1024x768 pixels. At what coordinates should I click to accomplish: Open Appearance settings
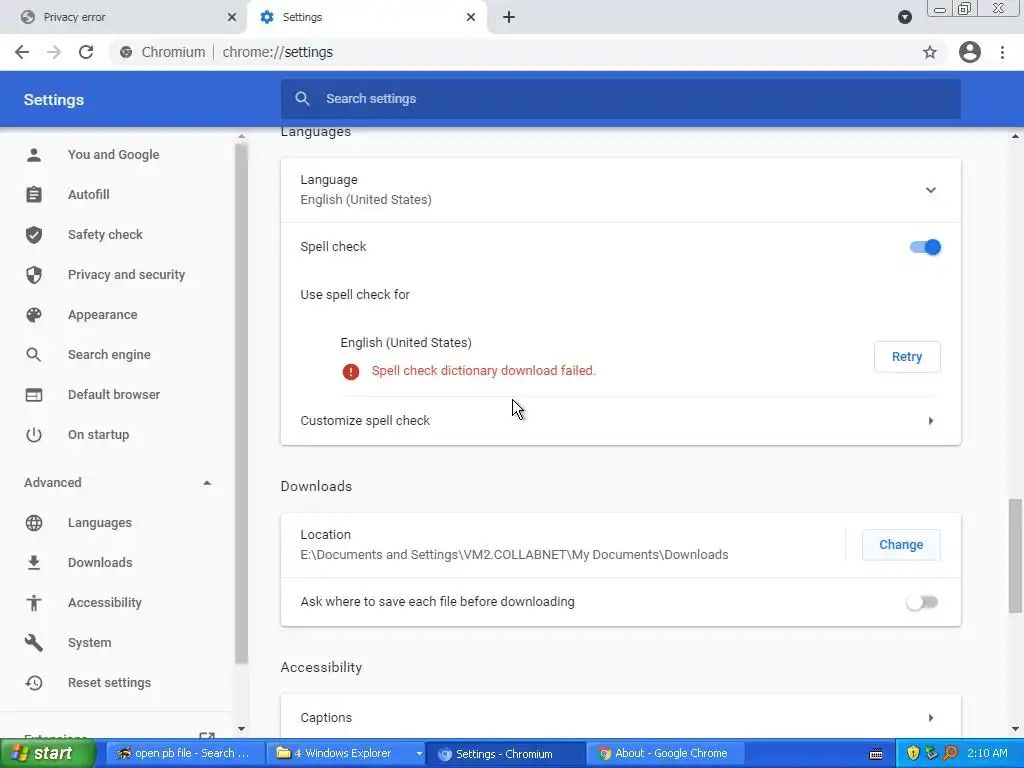coord(103,315)
